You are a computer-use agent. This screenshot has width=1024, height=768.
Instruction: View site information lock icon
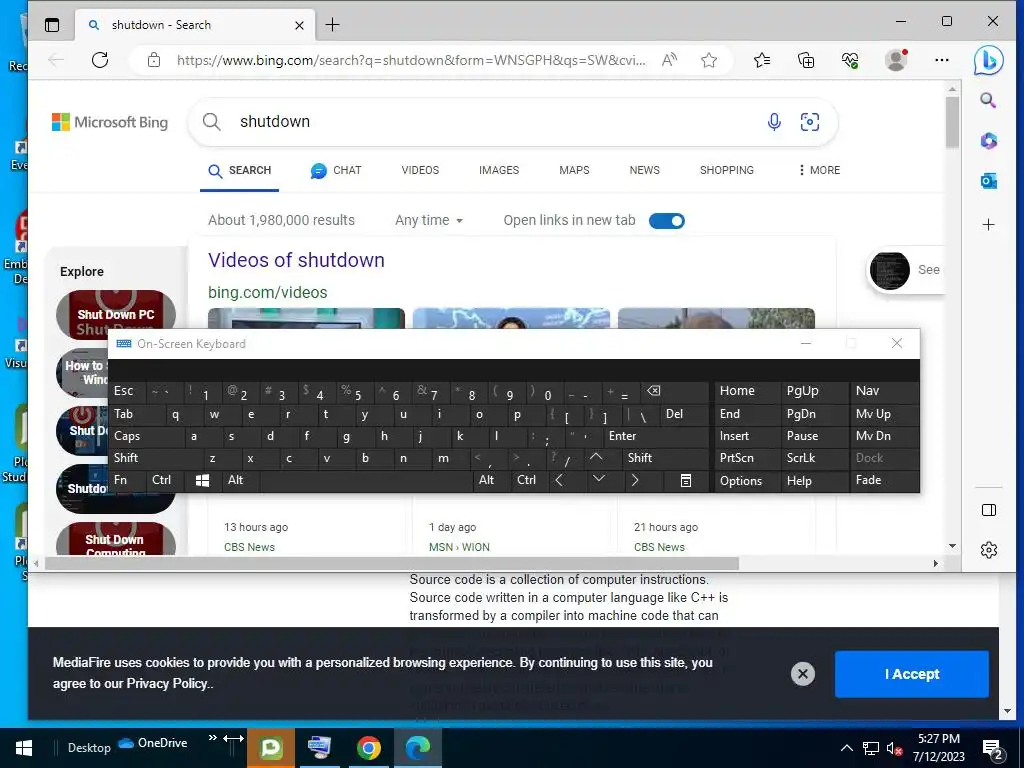click(154, 60)
